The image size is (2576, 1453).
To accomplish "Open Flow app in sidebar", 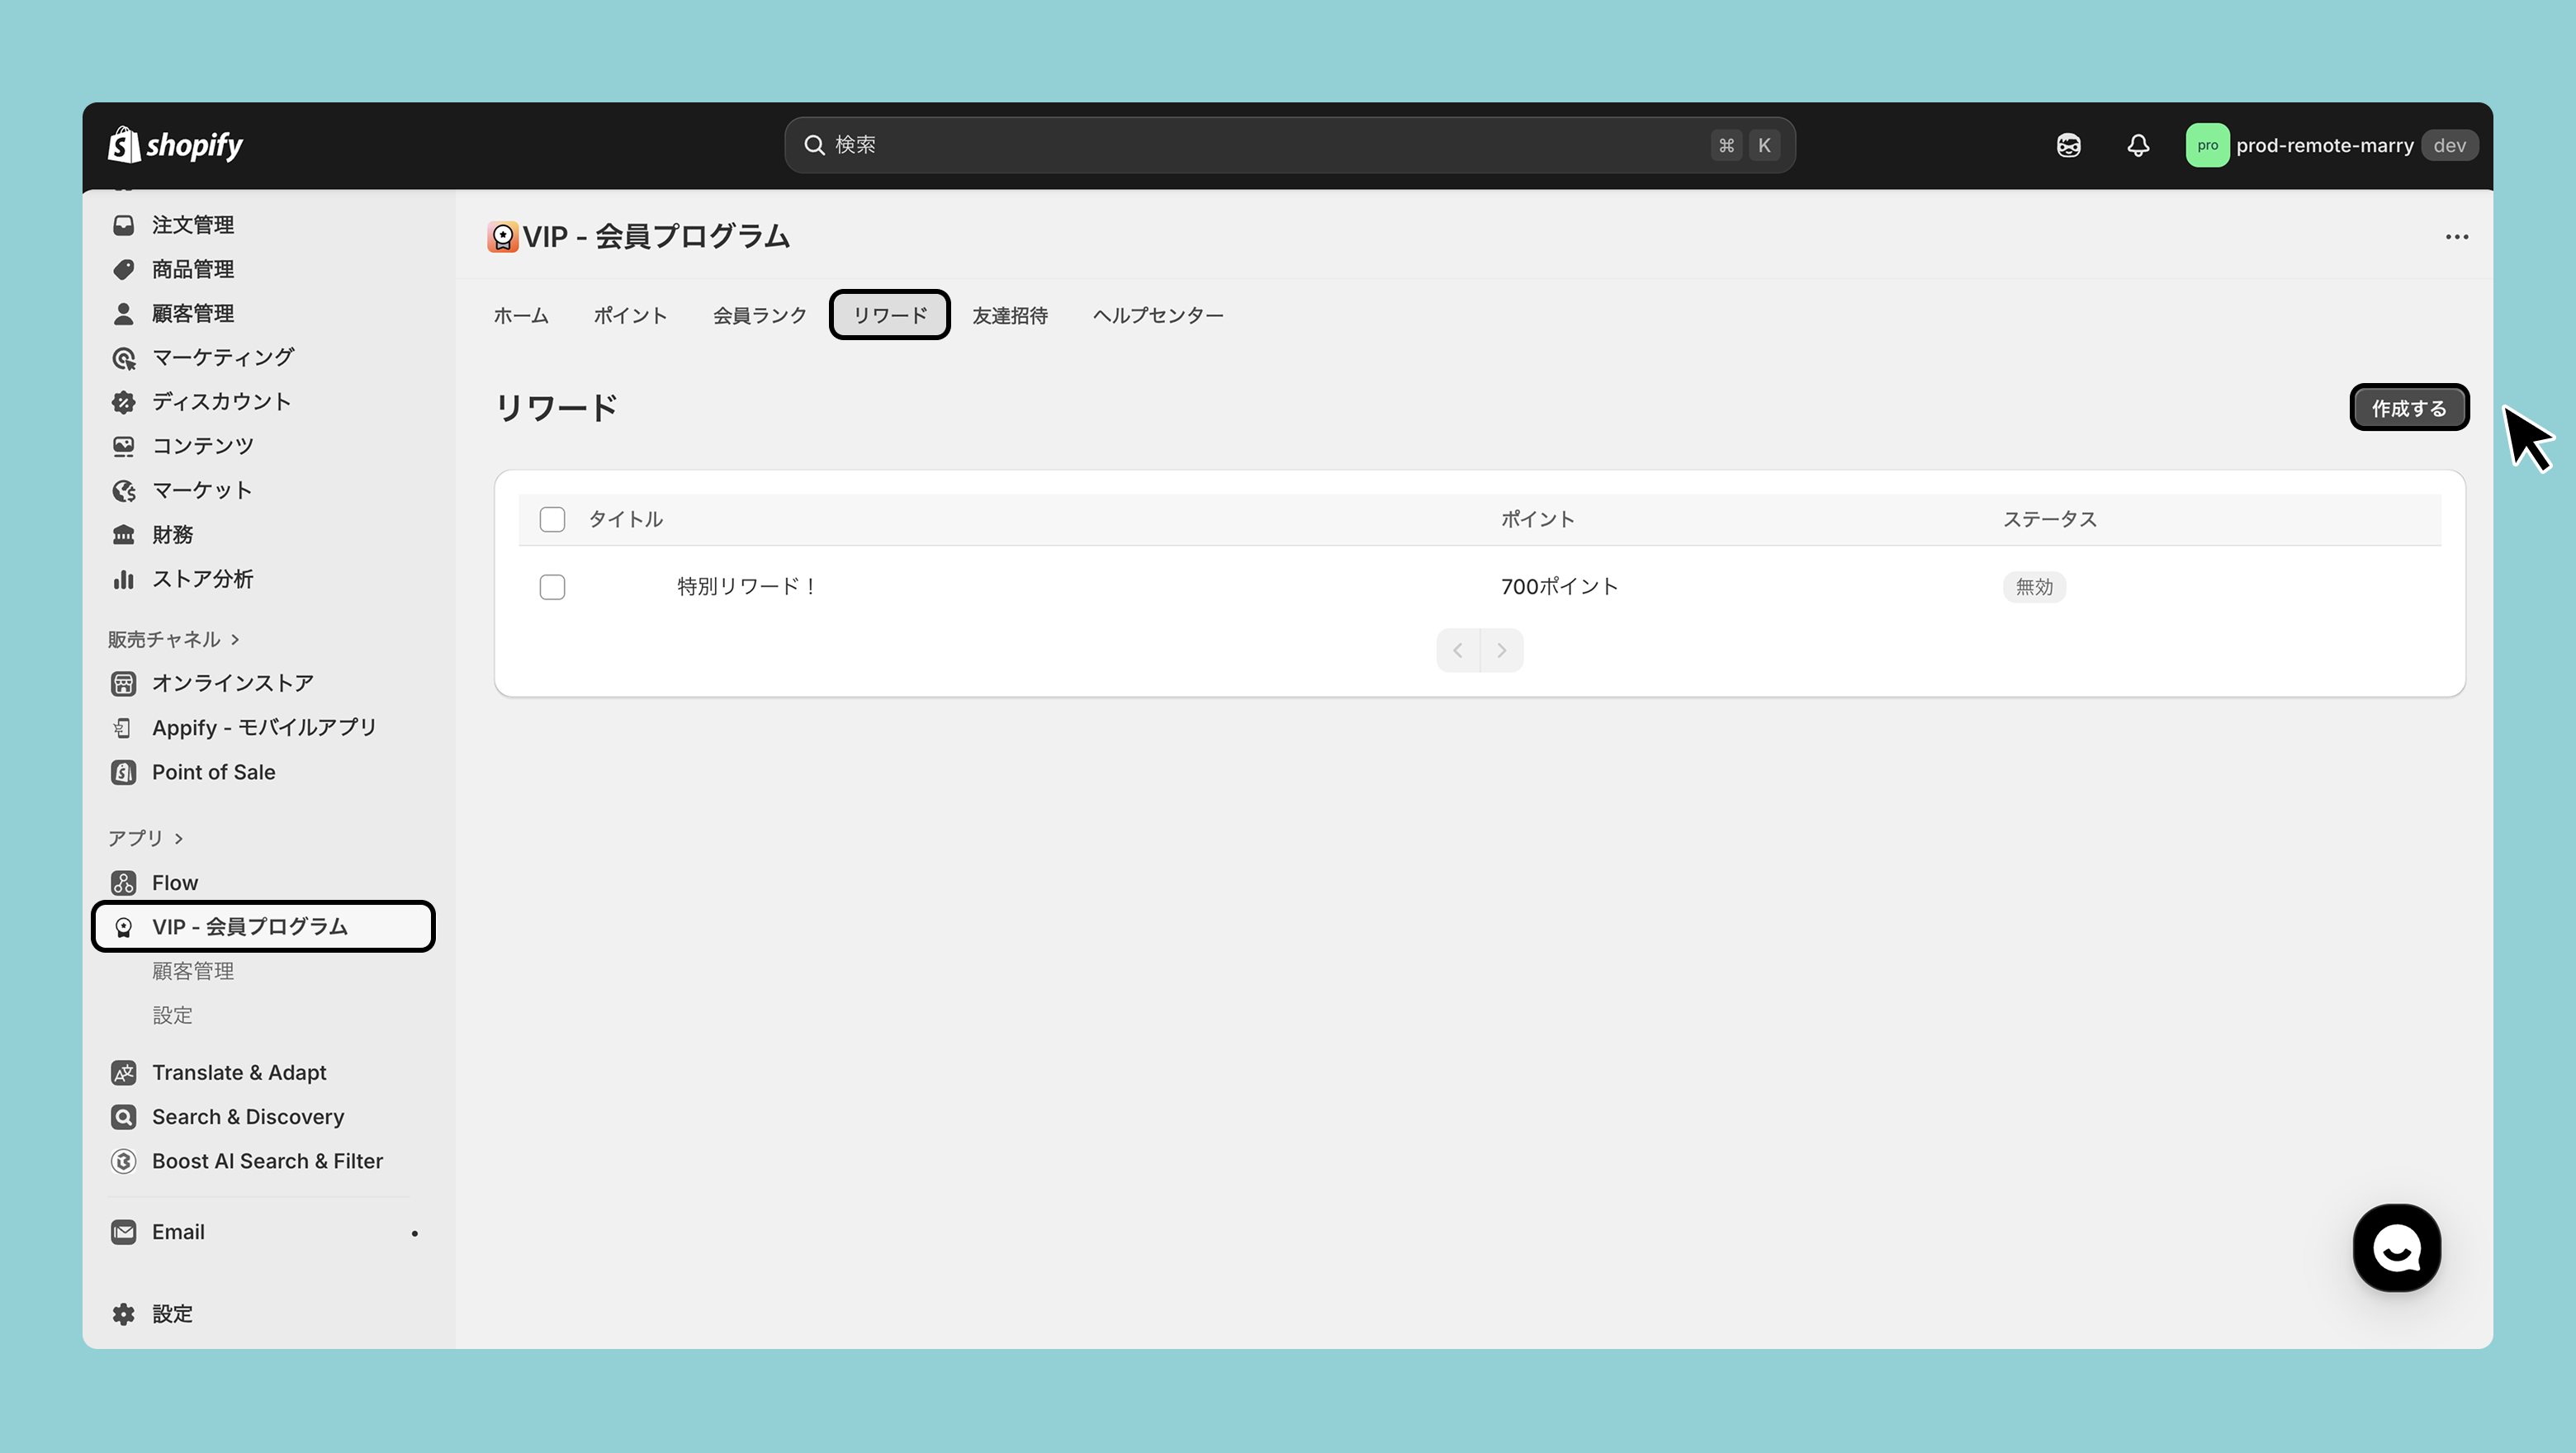I will (175, 882).
